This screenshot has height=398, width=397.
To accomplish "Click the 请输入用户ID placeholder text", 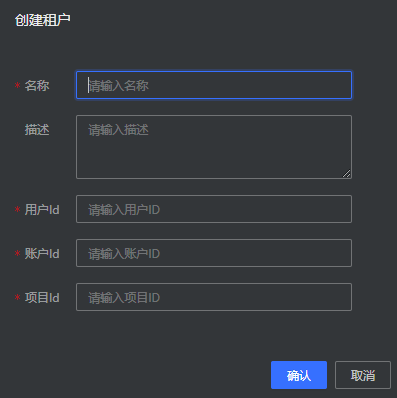I will 124,210.
